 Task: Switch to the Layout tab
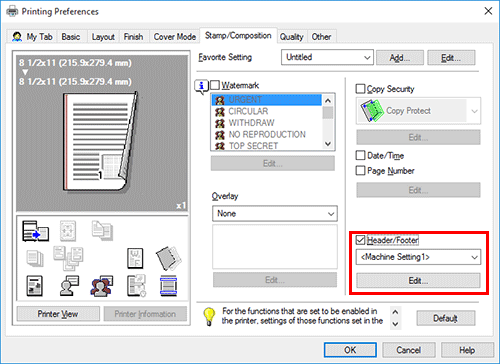[x=103, y=37]
